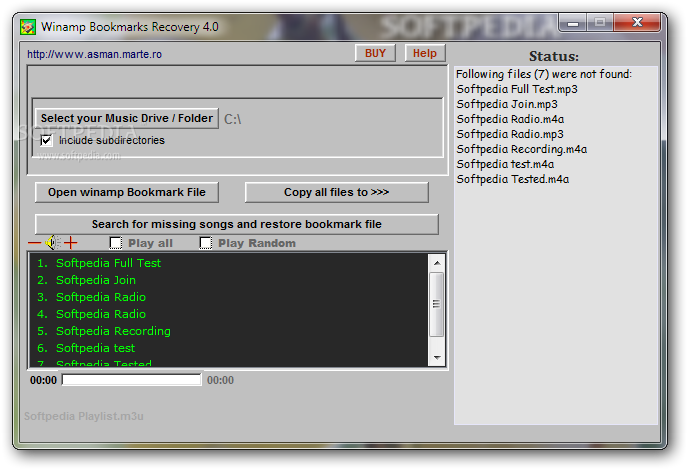Click the playlist scrollbar down arrow
The height and width of the screenshot is (470, 688).
(437, 358)
